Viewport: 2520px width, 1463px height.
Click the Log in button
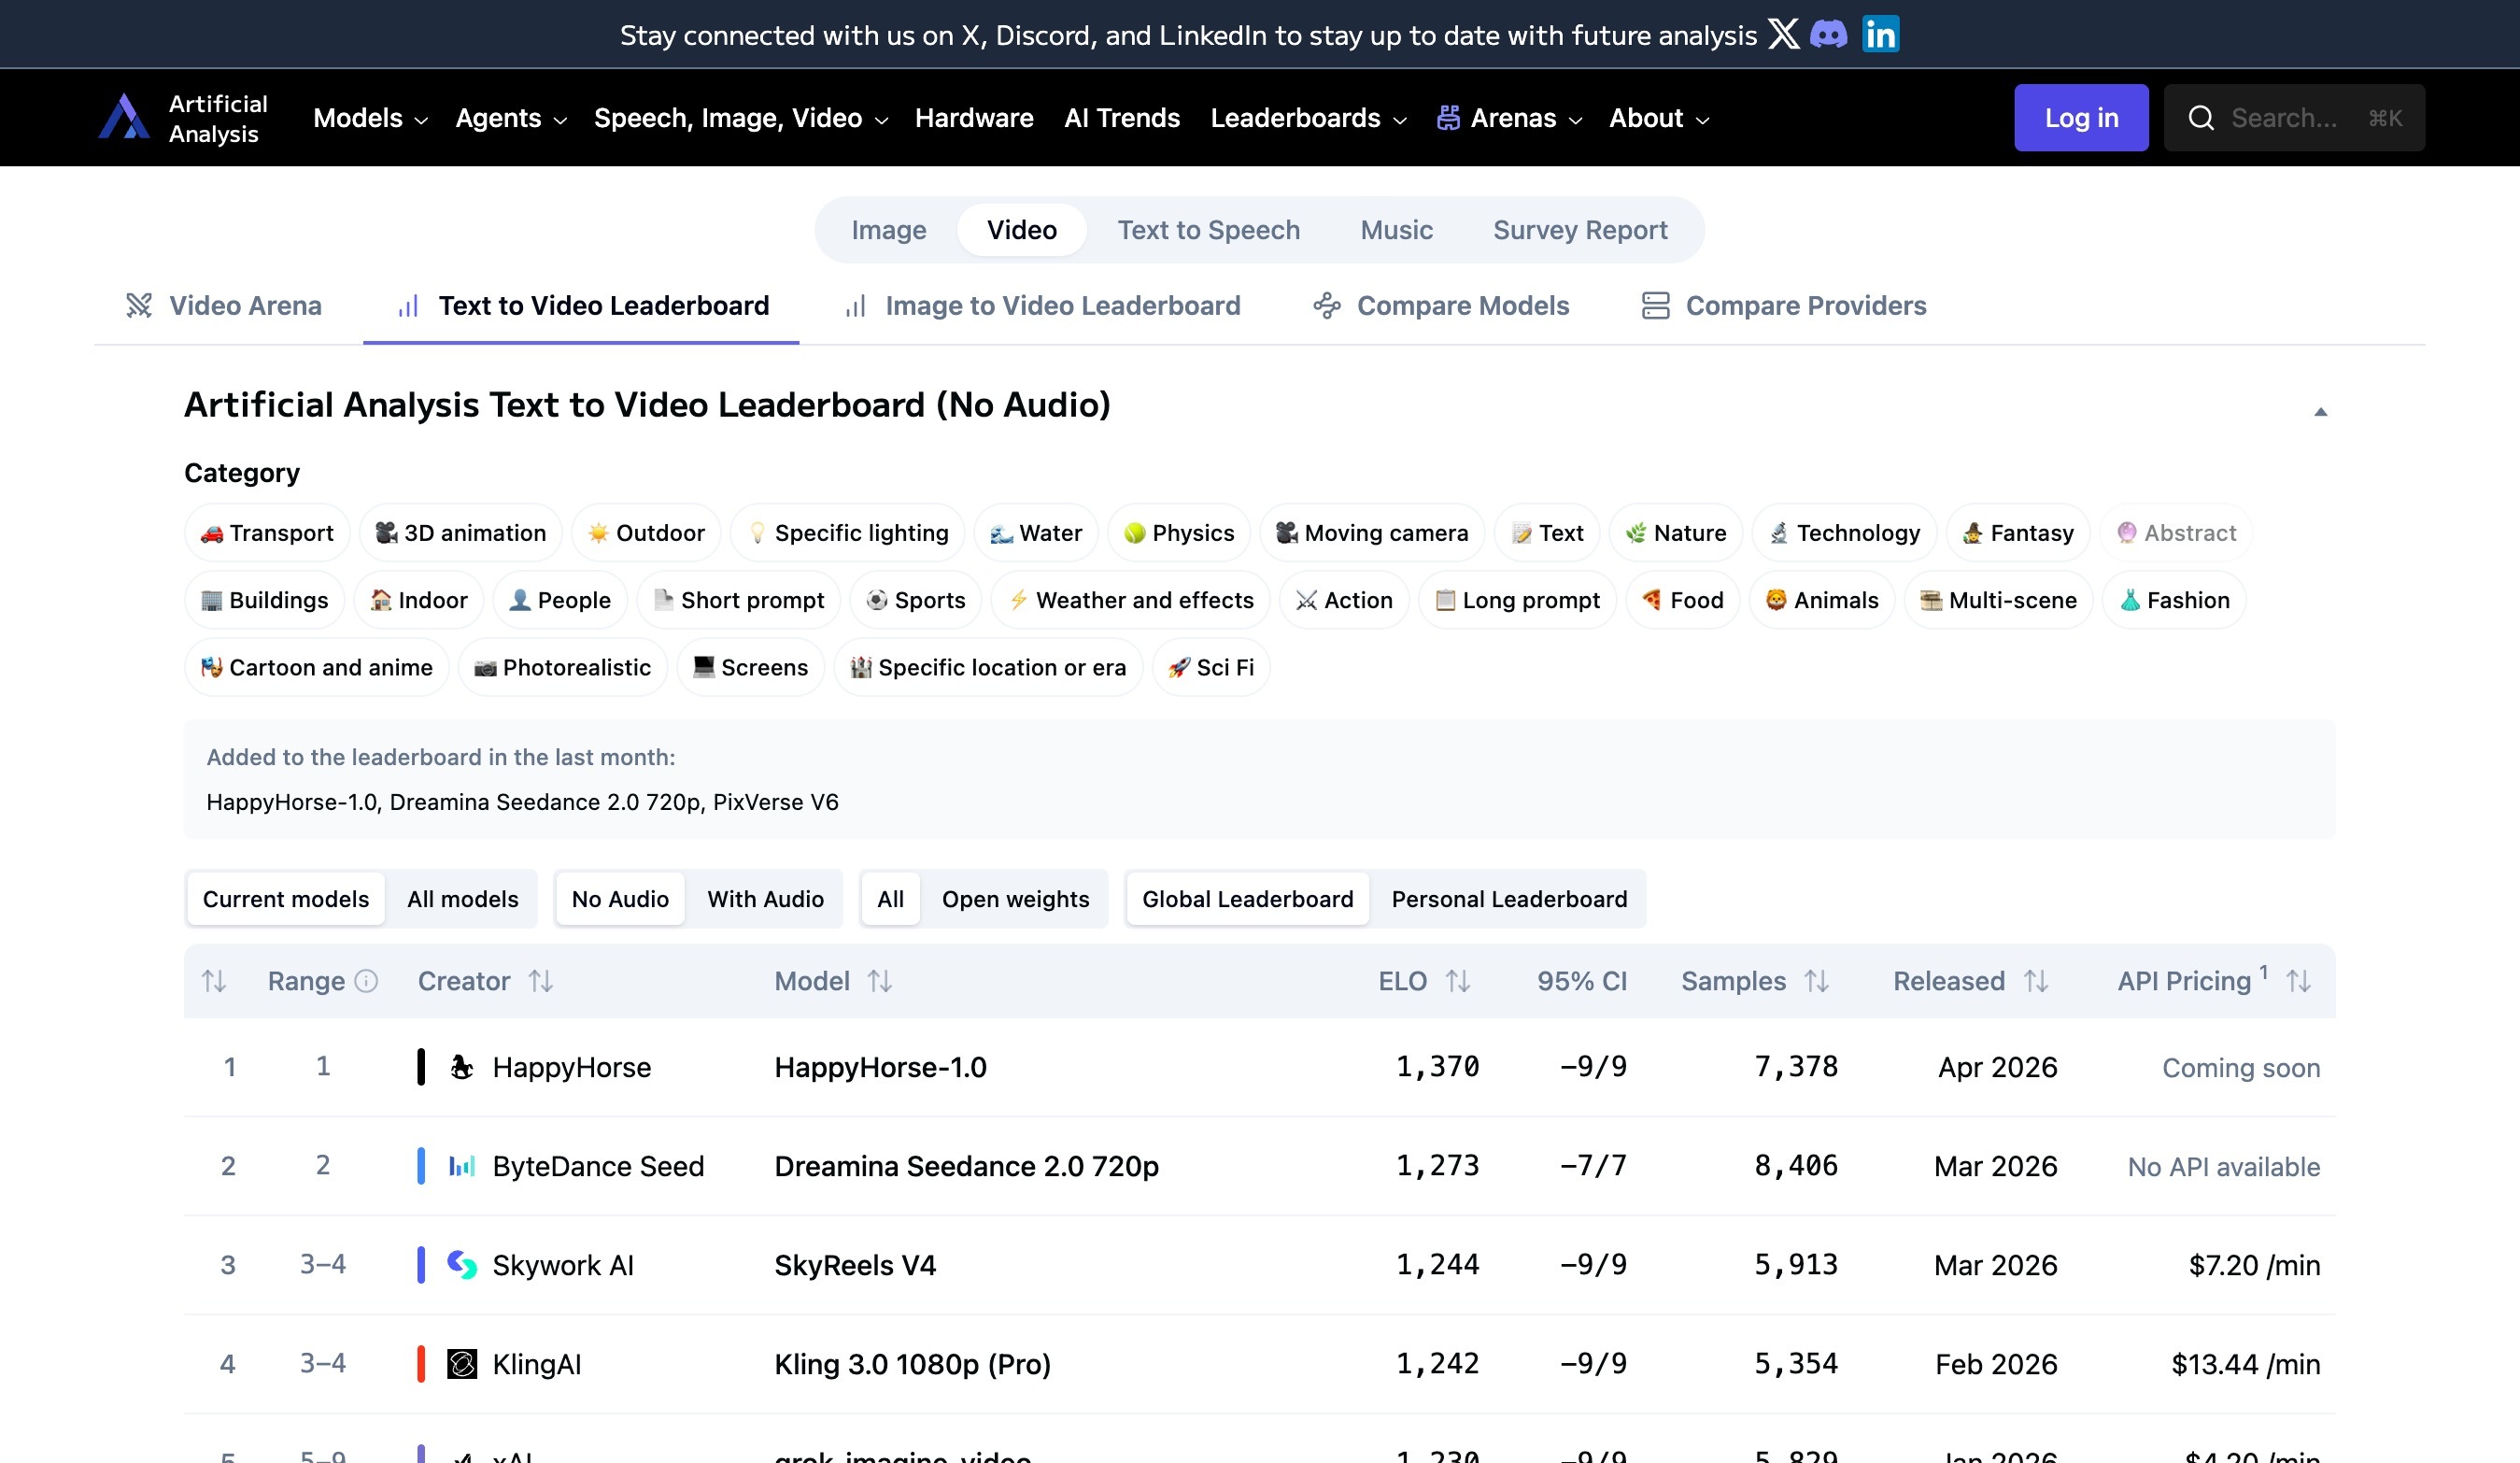(2080, 118)
